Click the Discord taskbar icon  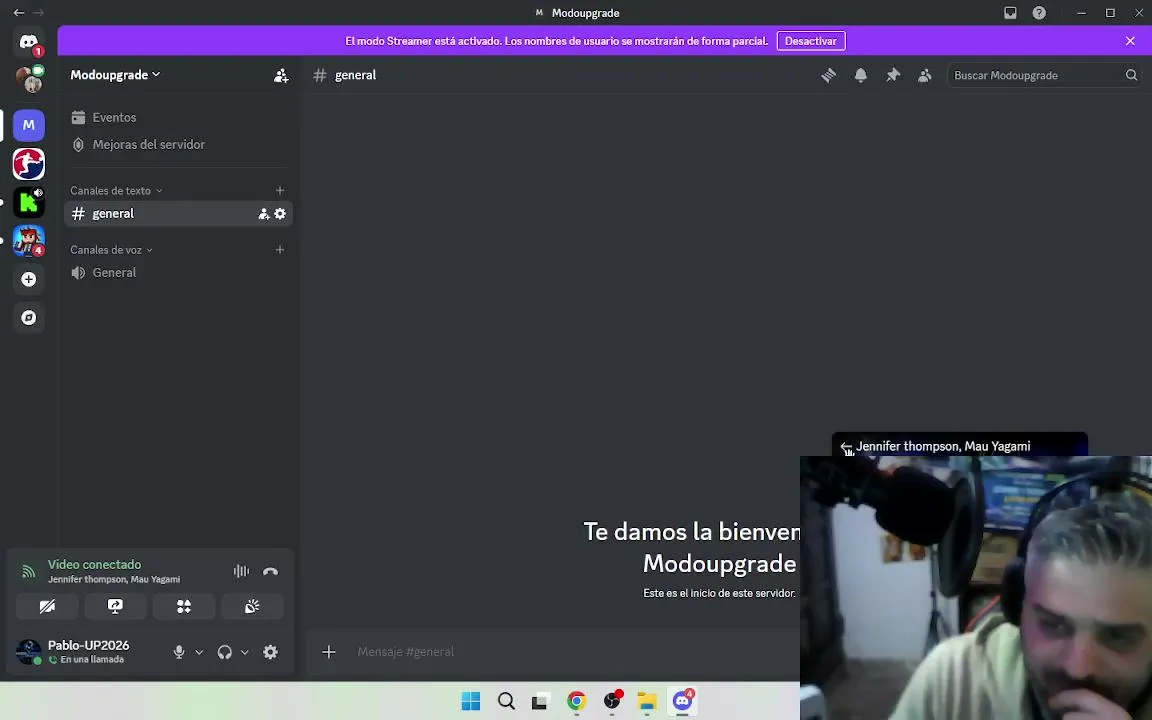683,701
